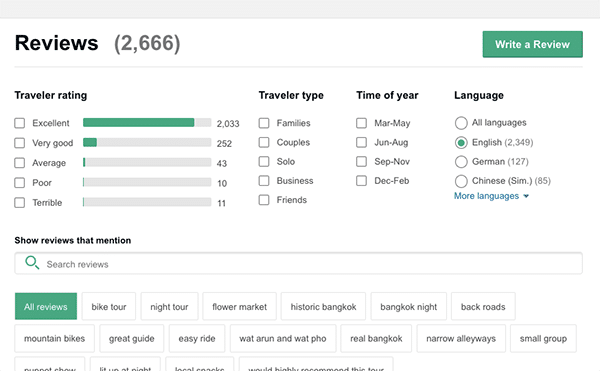Select the All reviews tag
600x371 pixels.
46,306
